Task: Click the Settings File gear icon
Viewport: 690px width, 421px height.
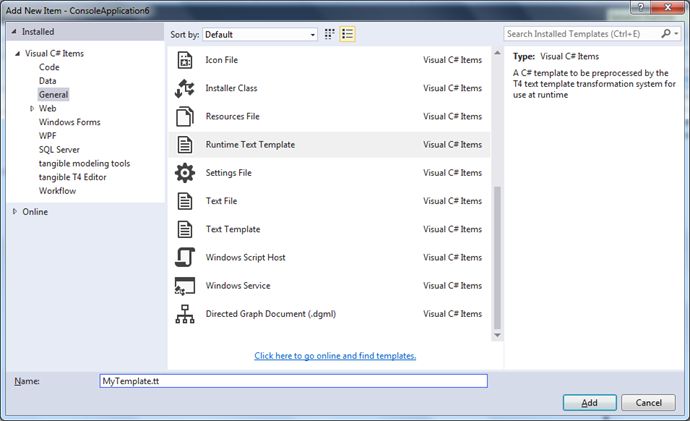Action: [185, 172]
